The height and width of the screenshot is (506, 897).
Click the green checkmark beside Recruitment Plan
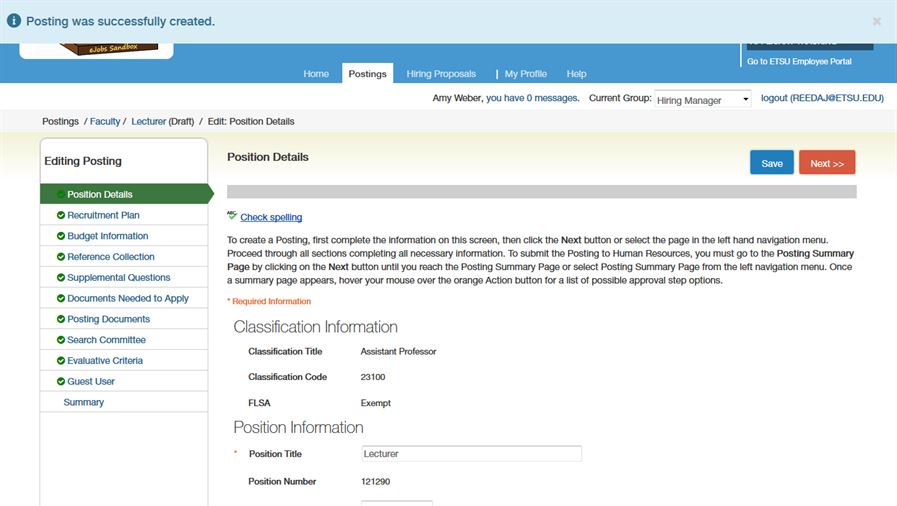(61, 215)
